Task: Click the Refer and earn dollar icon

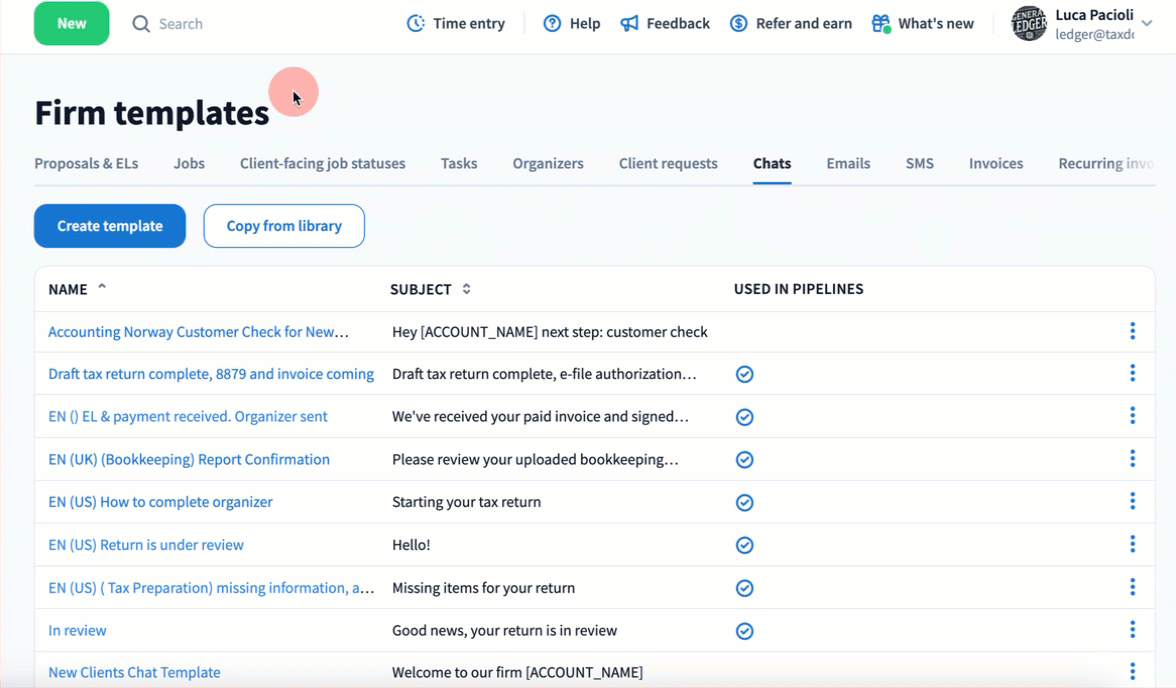Action: click(738, 23)
